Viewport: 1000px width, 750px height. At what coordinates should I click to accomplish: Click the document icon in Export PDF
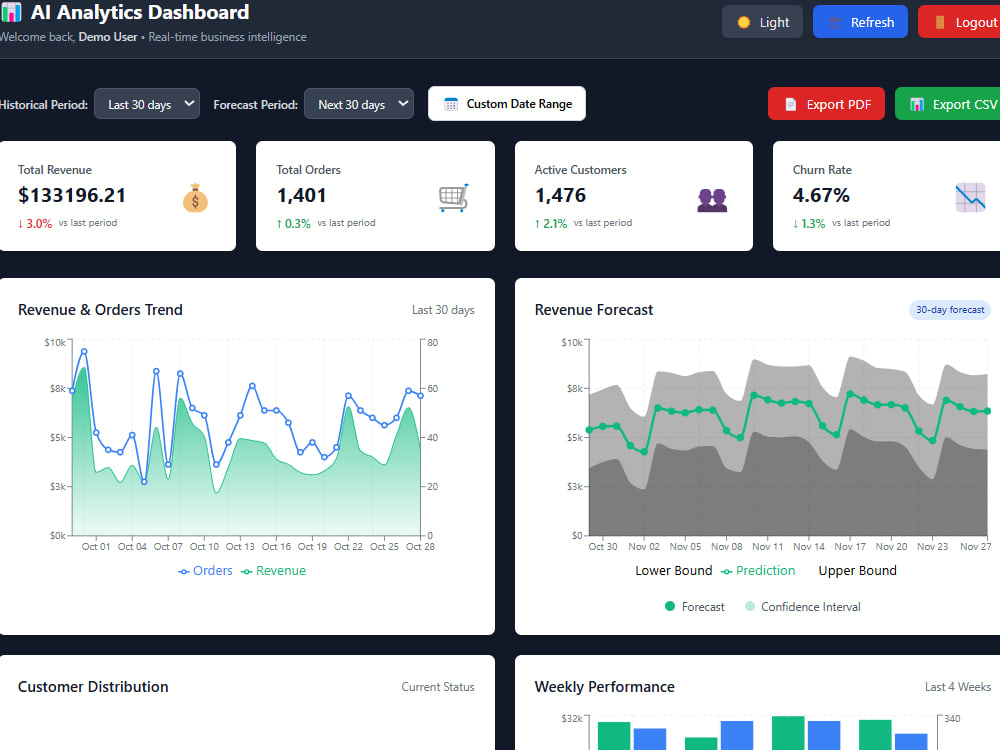pyautogui.click(x=790, y=105)
